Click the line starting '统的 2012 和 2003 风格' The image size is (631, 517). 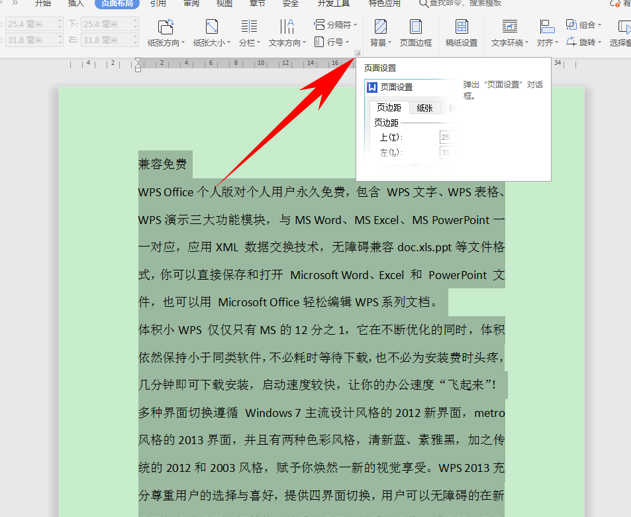point(321,468)
